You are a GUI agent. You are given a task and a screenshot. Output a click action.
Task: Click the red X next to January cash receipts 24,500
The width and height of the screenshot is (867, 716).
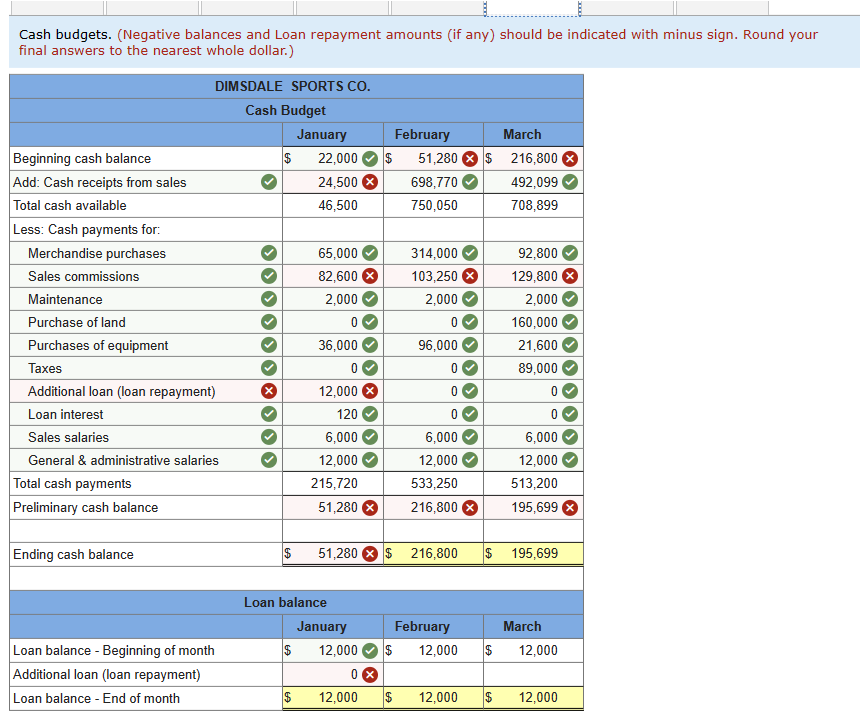coord(370,182)
